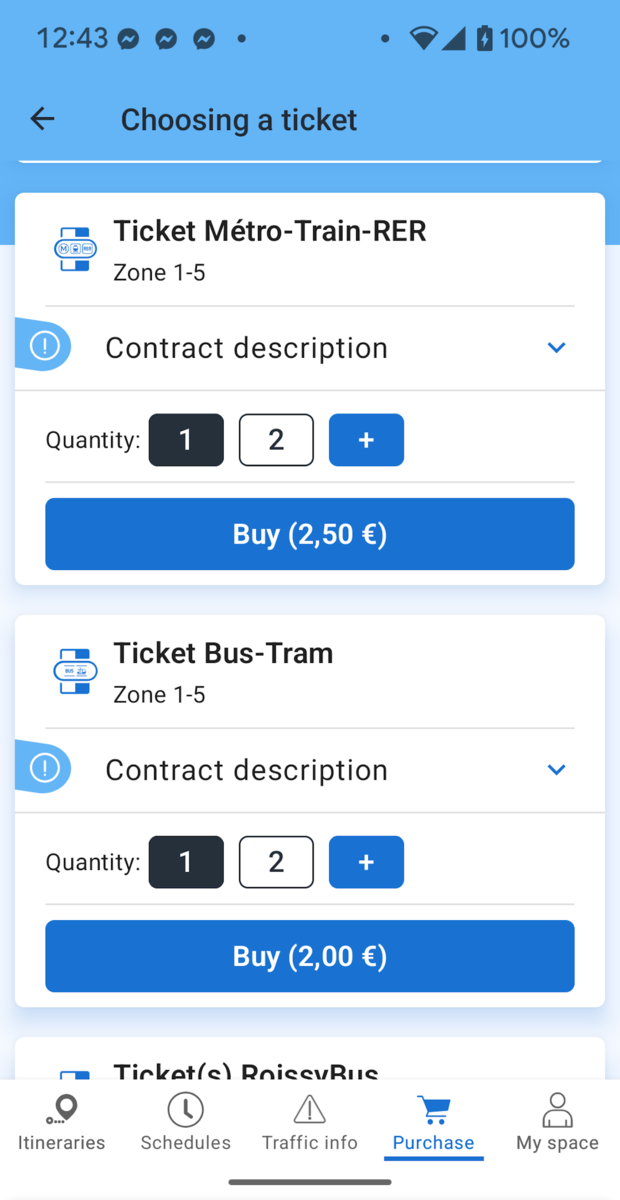Select quantity 2 for Métro-Train-RER ticket
This screenshot has width=620, height=1200.
point(276,440)
